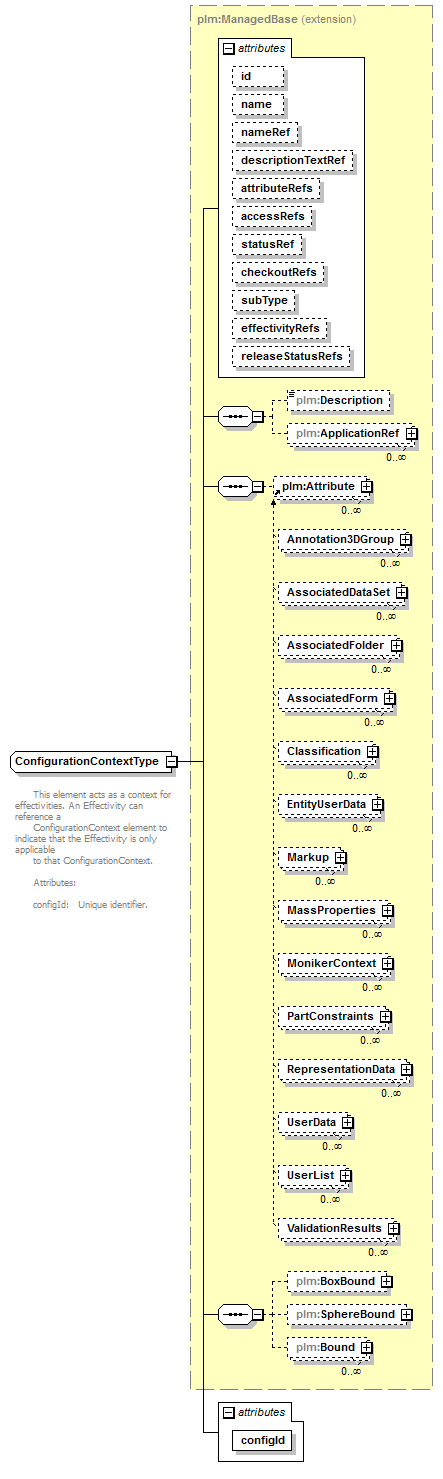The image size is (443, 1479).
Task: Expand the plm:Bound element
Action: 367,1348
